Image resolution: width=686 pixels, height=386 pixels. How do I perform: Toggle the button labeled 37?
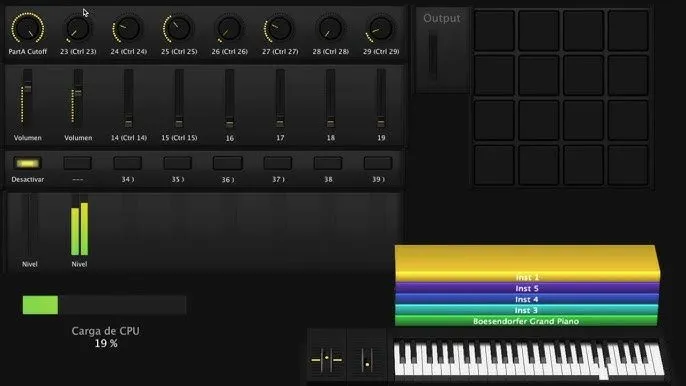pyautogui.click(x=278, y=163)
